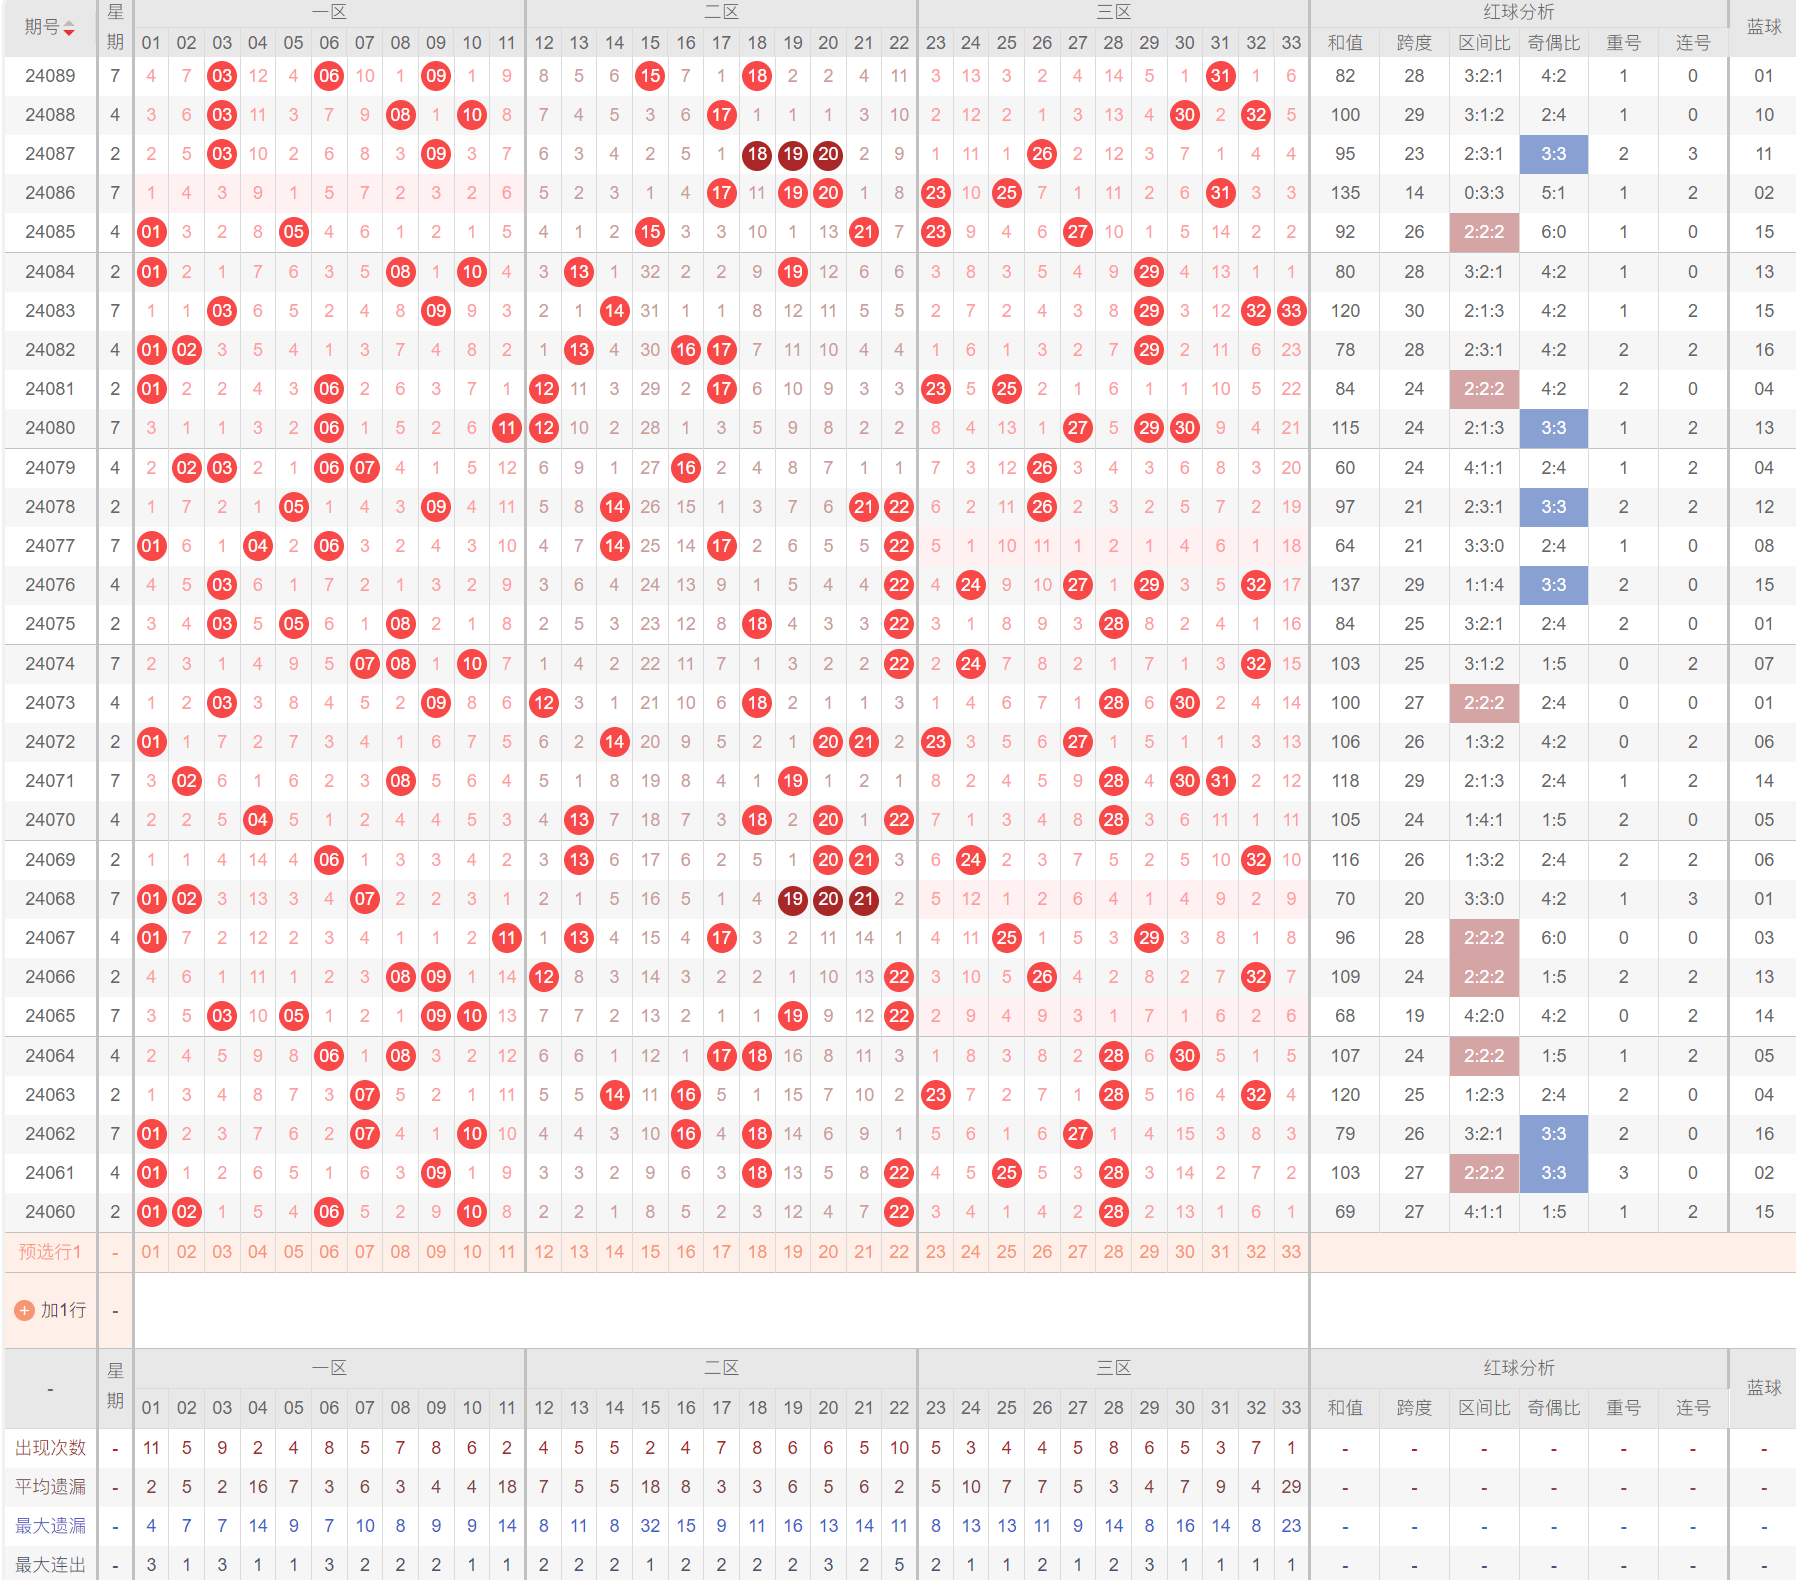Click period number 24089
This screenshot has height=1580, width=1796.
tap(50, 76)
